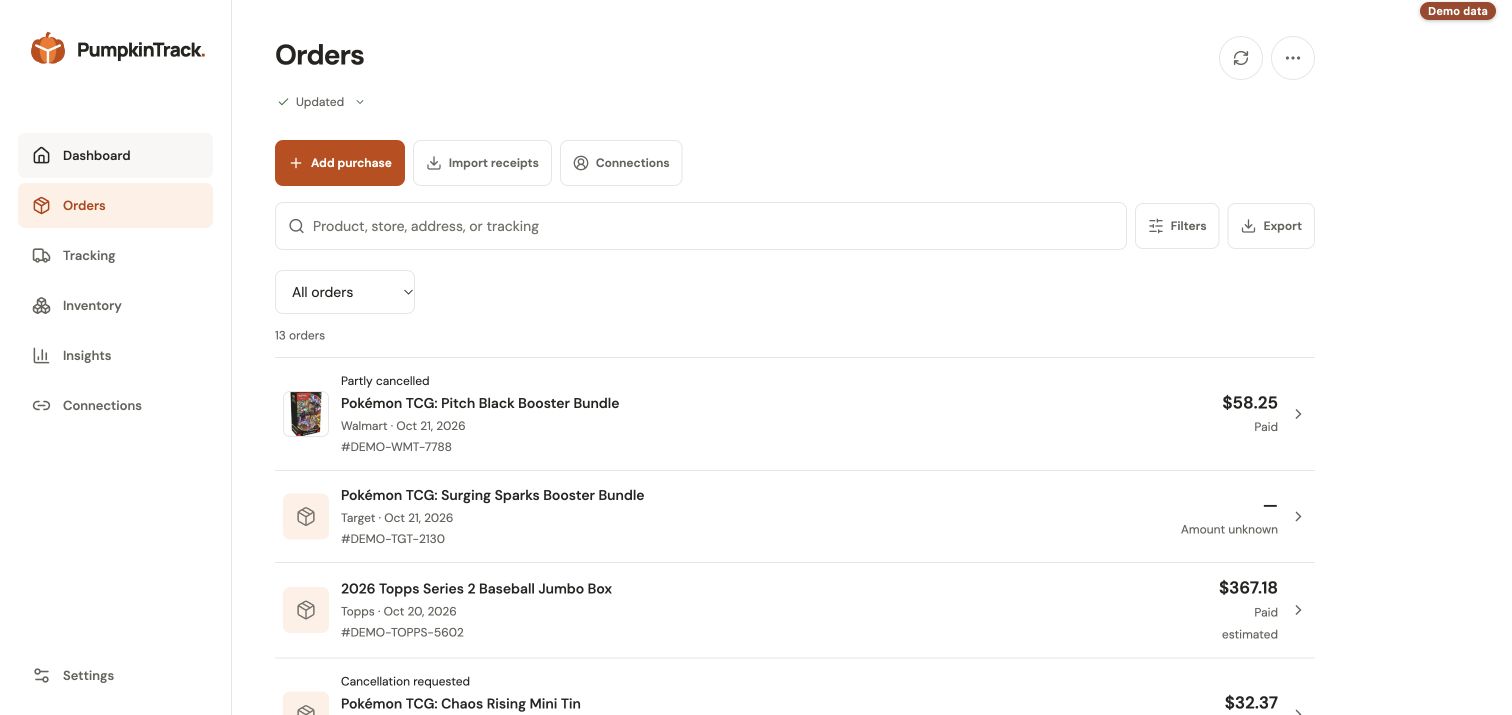Click the $58.25 amount
Screen dimensions: 1512x715
pos(1250,403)
